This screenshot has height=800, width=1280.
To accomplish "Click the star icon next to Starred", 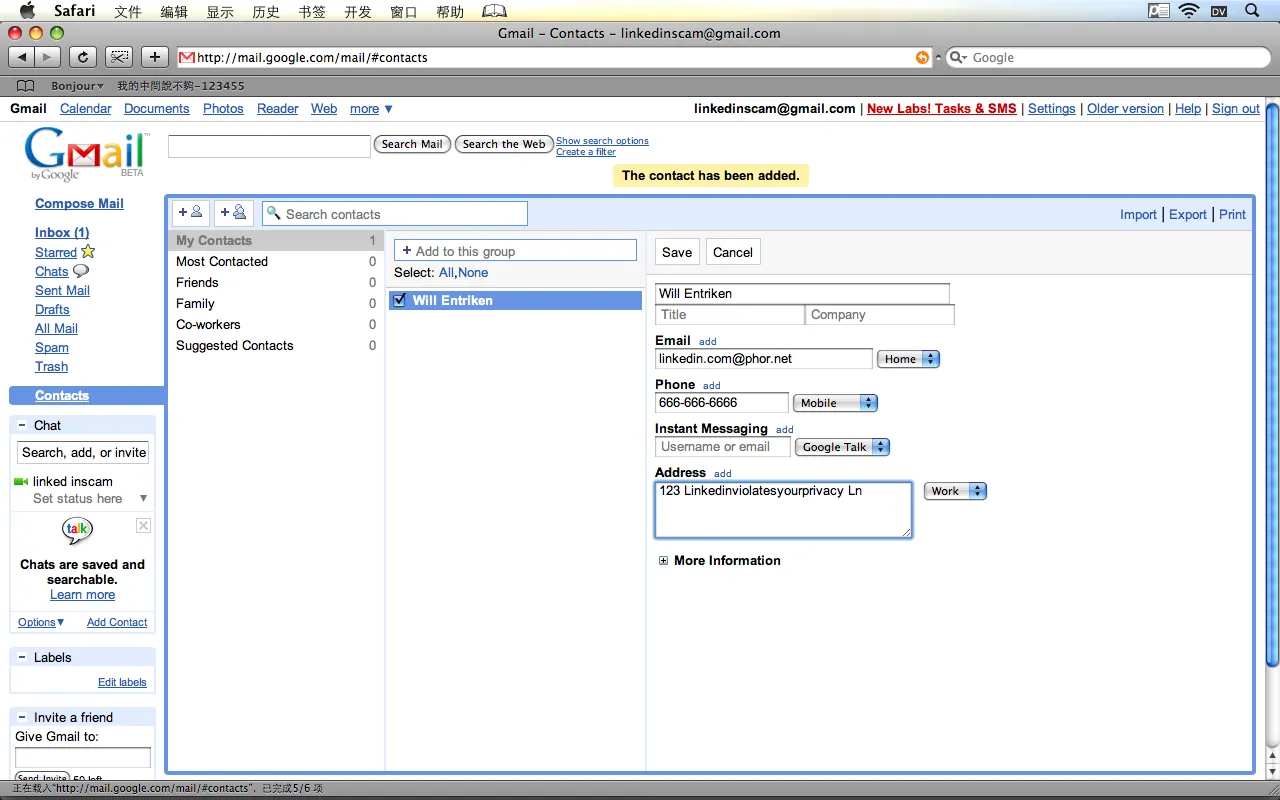I will click(x=88, y=251).
